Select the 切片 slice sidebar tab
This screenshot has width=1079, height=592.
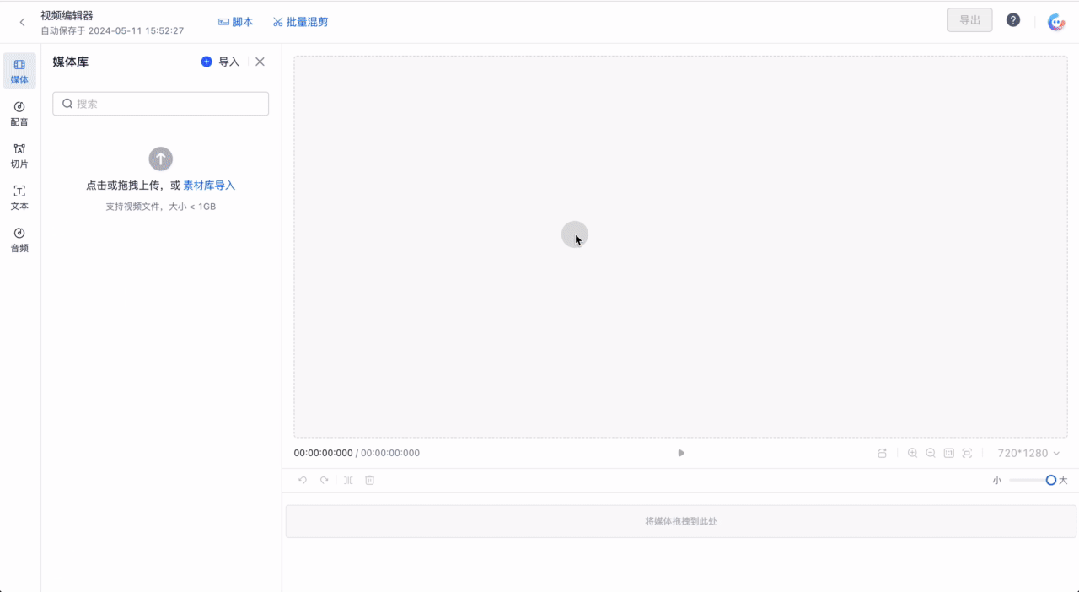coord(19,156)
